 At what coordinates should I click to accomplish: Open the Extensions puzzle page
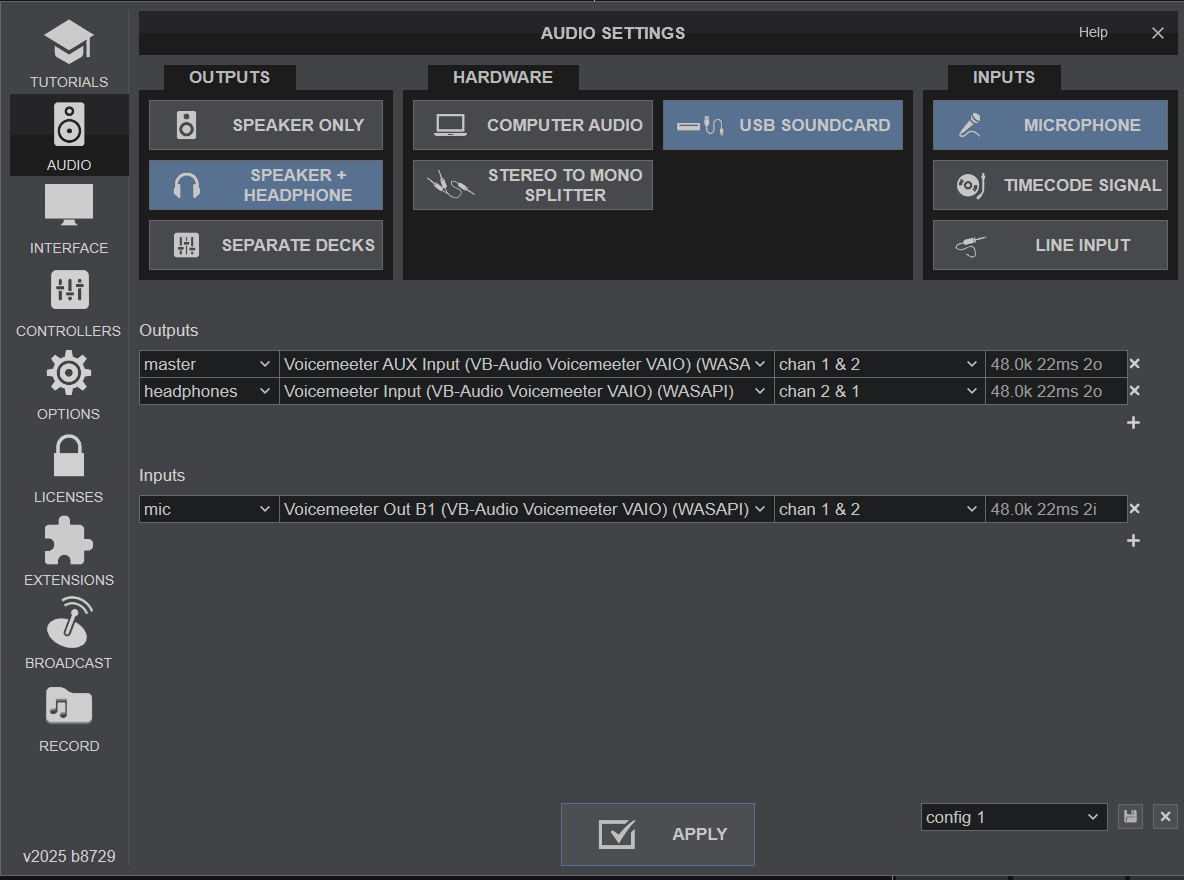[x=69, y=552]
